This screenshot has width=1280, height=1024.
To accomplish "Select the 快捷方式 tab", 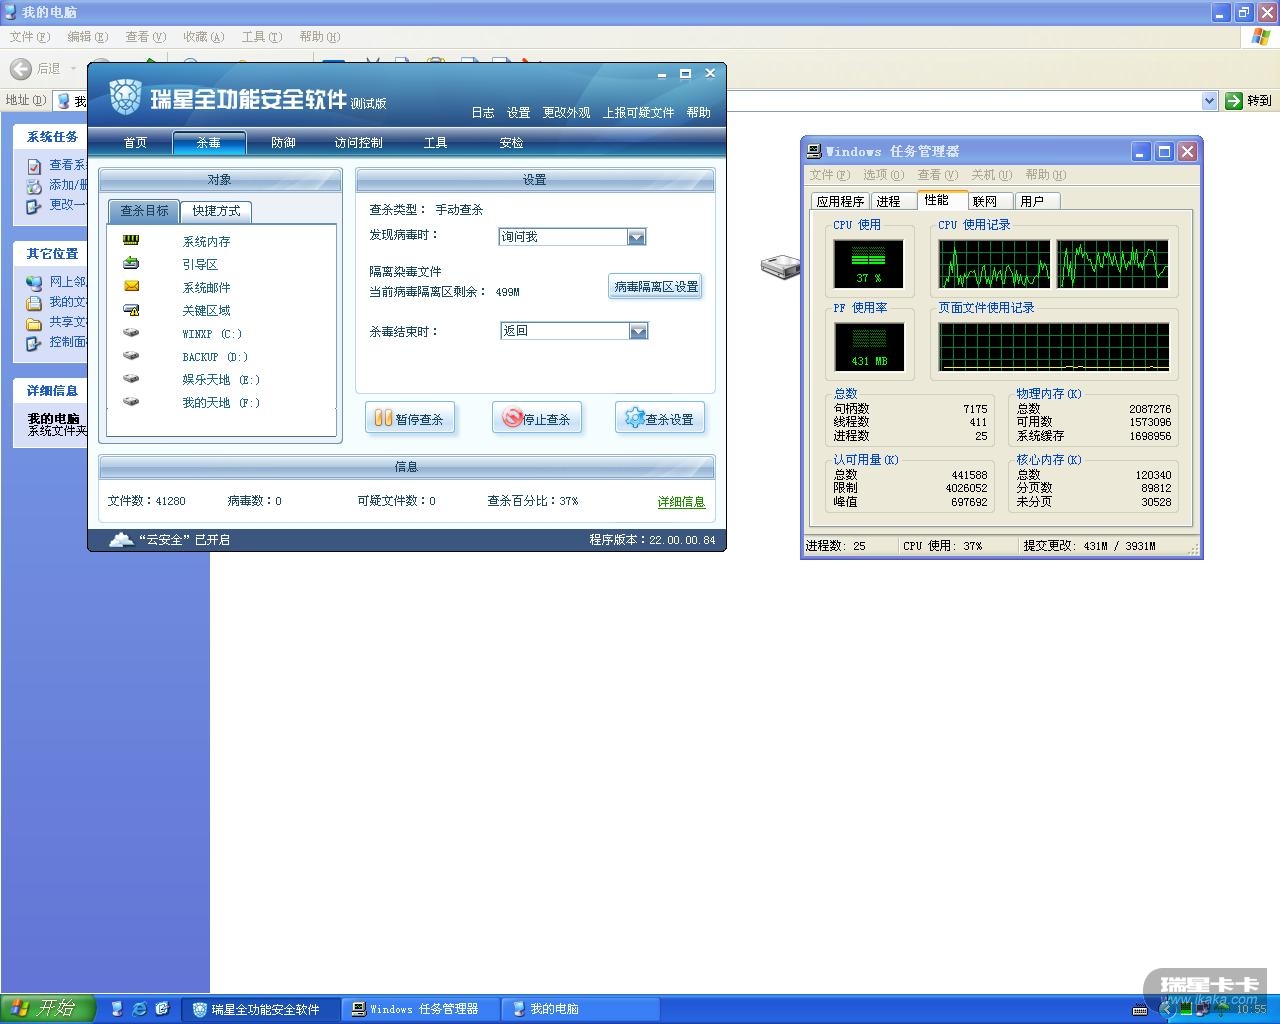I will click(217, 211).
